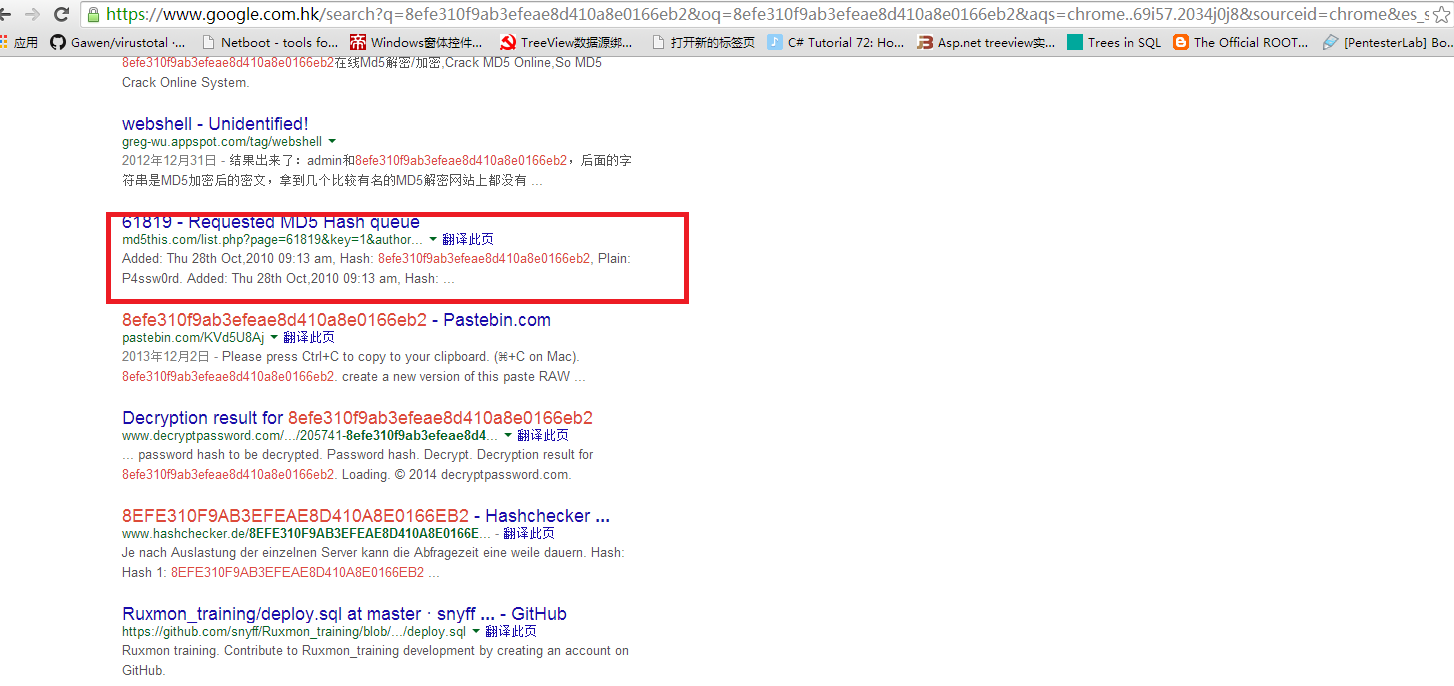Click the page icon of 打开新的标签页 bookmark
Image resolution: width=1454 pixels, height=686 pixels.
(657, 42)
